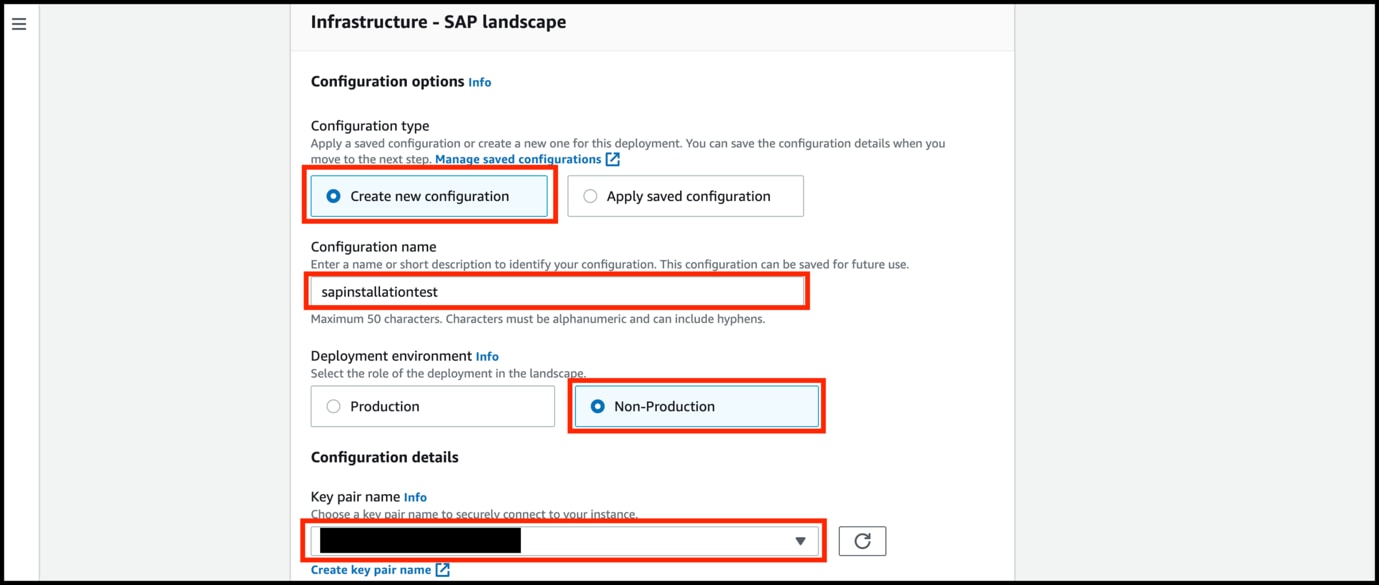
Task: Click the Apply saved configuration card
Action: coord(685,195)
